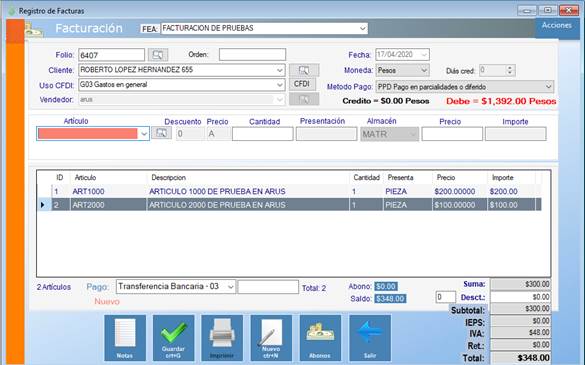The height and width of the screenshot is (365, 585).
Task: Open the Artículo combo box arrow
Action: [144, 134]
